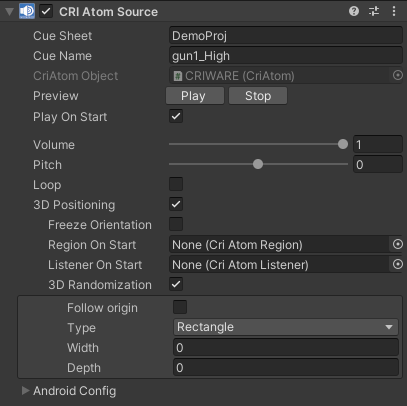Click the Pitch slider handle
This screenshot has height=406, width=407.
click(258, 164)
